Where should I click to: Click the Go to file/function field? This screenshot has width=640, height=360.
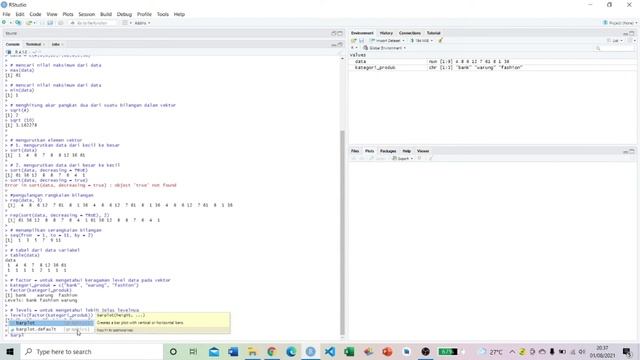pos(92,23)
